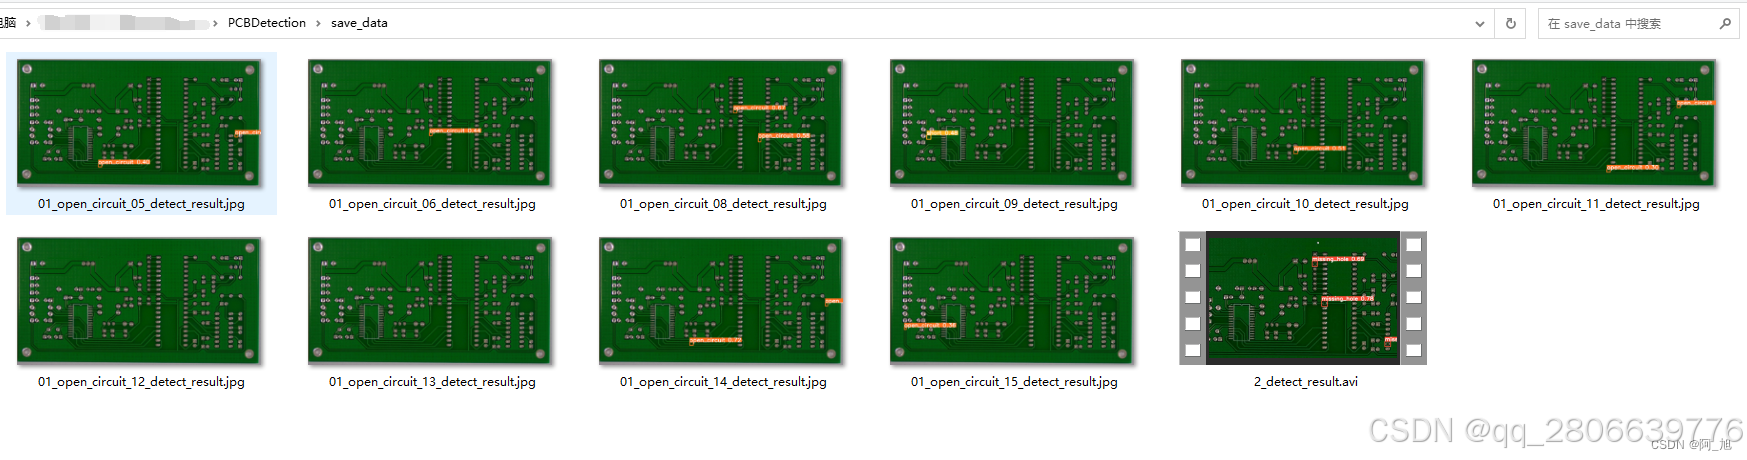Image resolution: width=1747 pixels, height=460 pixels.
Task: Click file name 01_open_circuit_11_detect_result.jpg
Action: (1596, 204)
